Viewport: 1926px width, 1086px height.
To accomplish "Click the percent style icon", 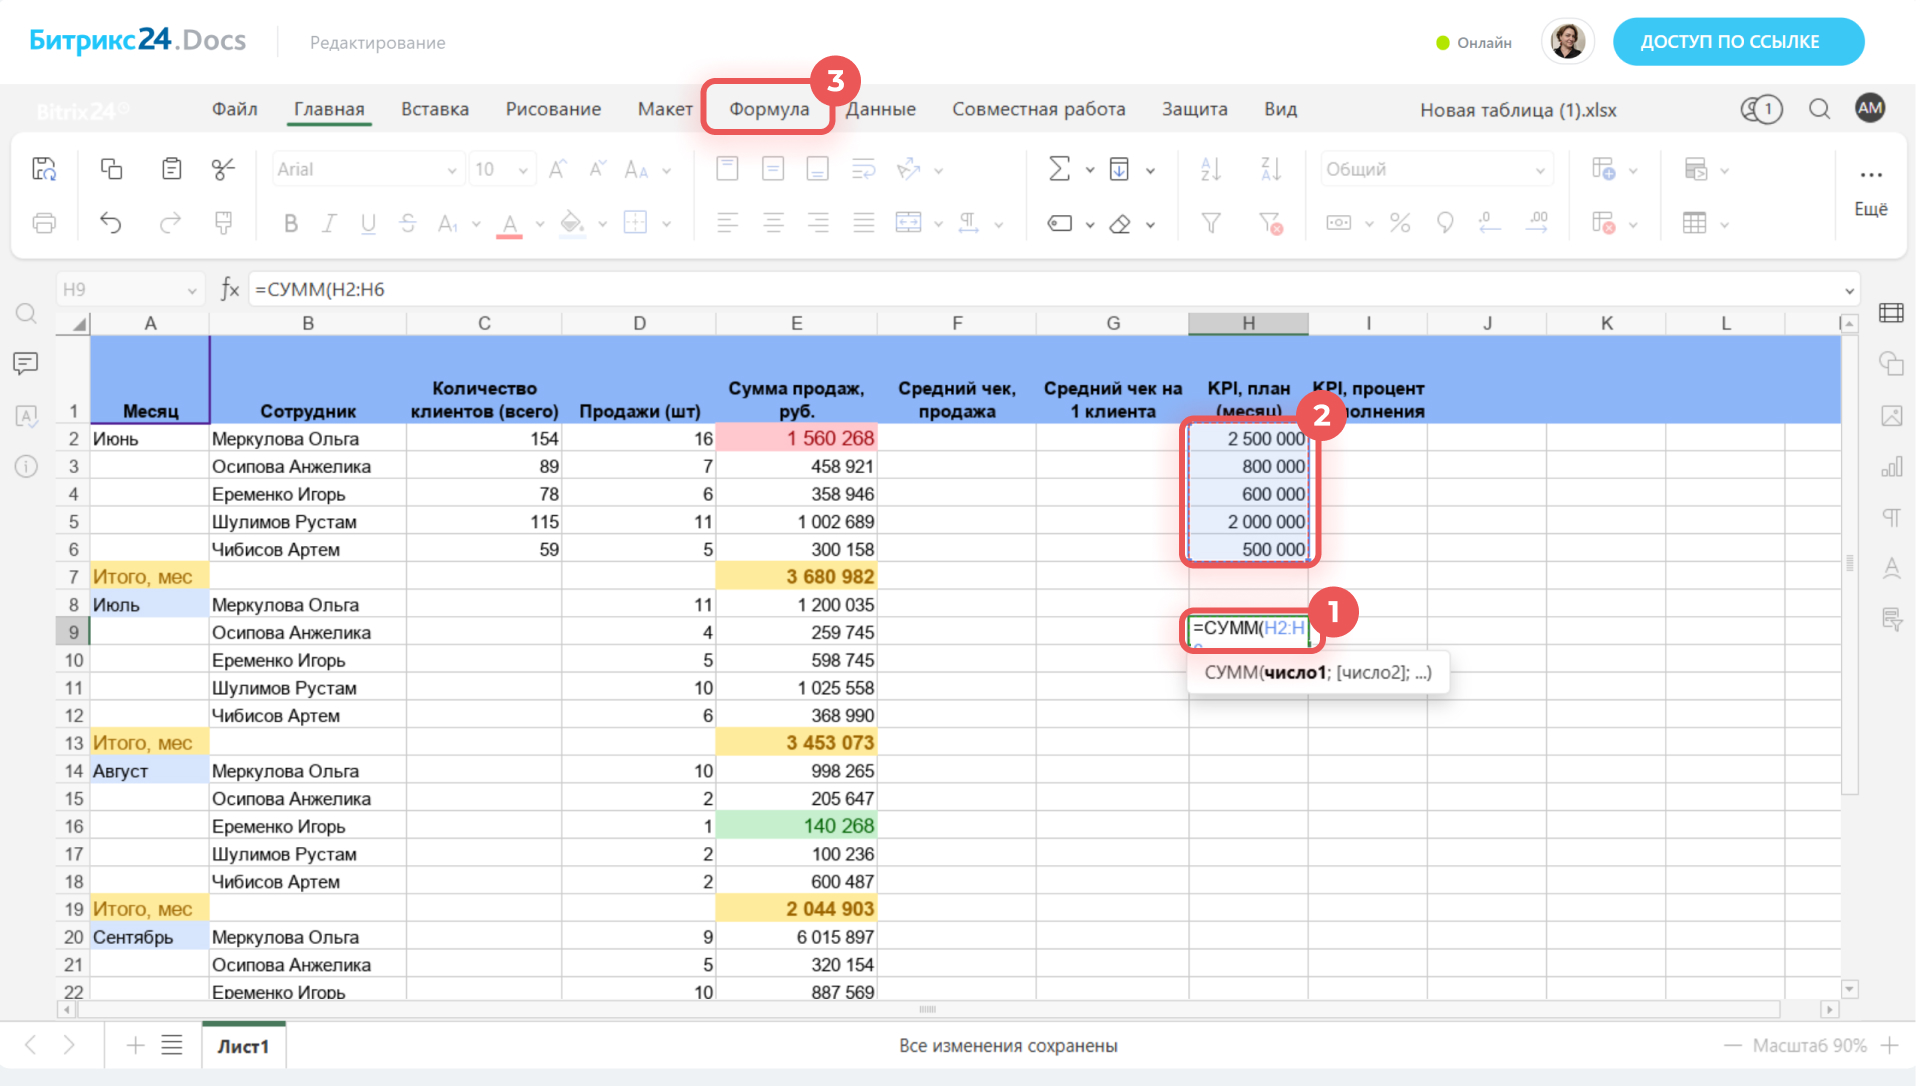I will [1399, 223].
